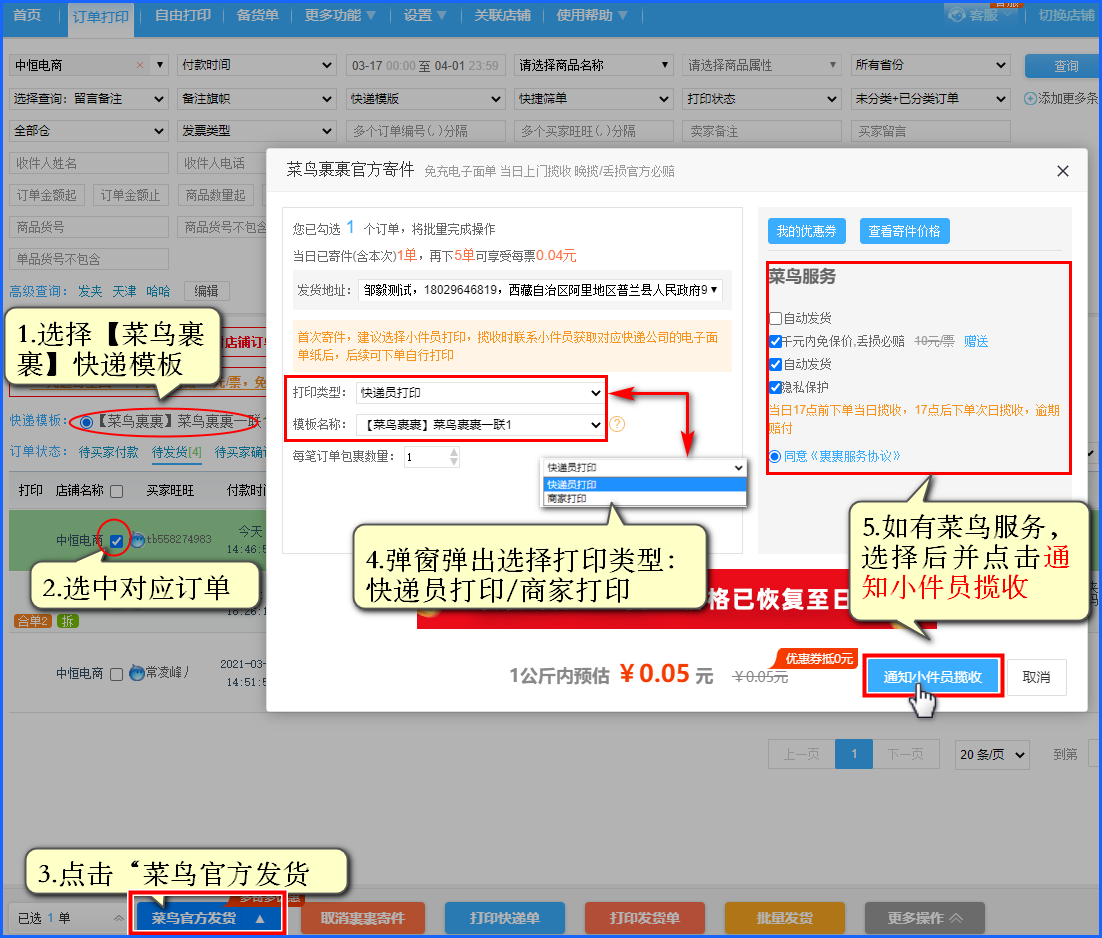1102x938 pixels.
Task: Click the 打印发货单 button
Action: (x=644, y=918)
